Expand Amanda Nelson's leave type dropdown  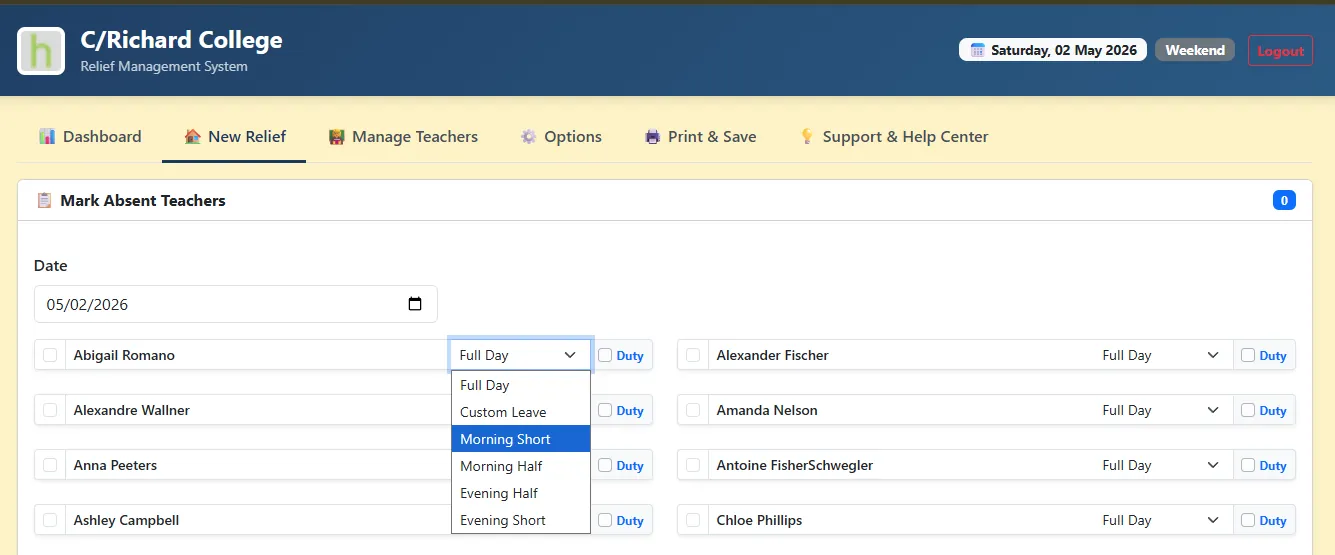coord(1163,410)
